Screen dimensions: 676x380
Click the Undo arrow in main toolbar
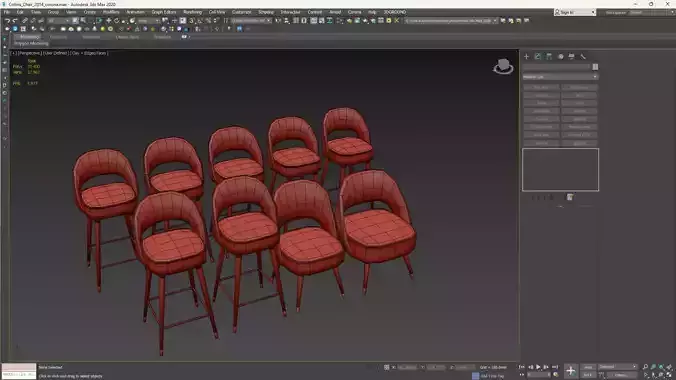point(7,20)
